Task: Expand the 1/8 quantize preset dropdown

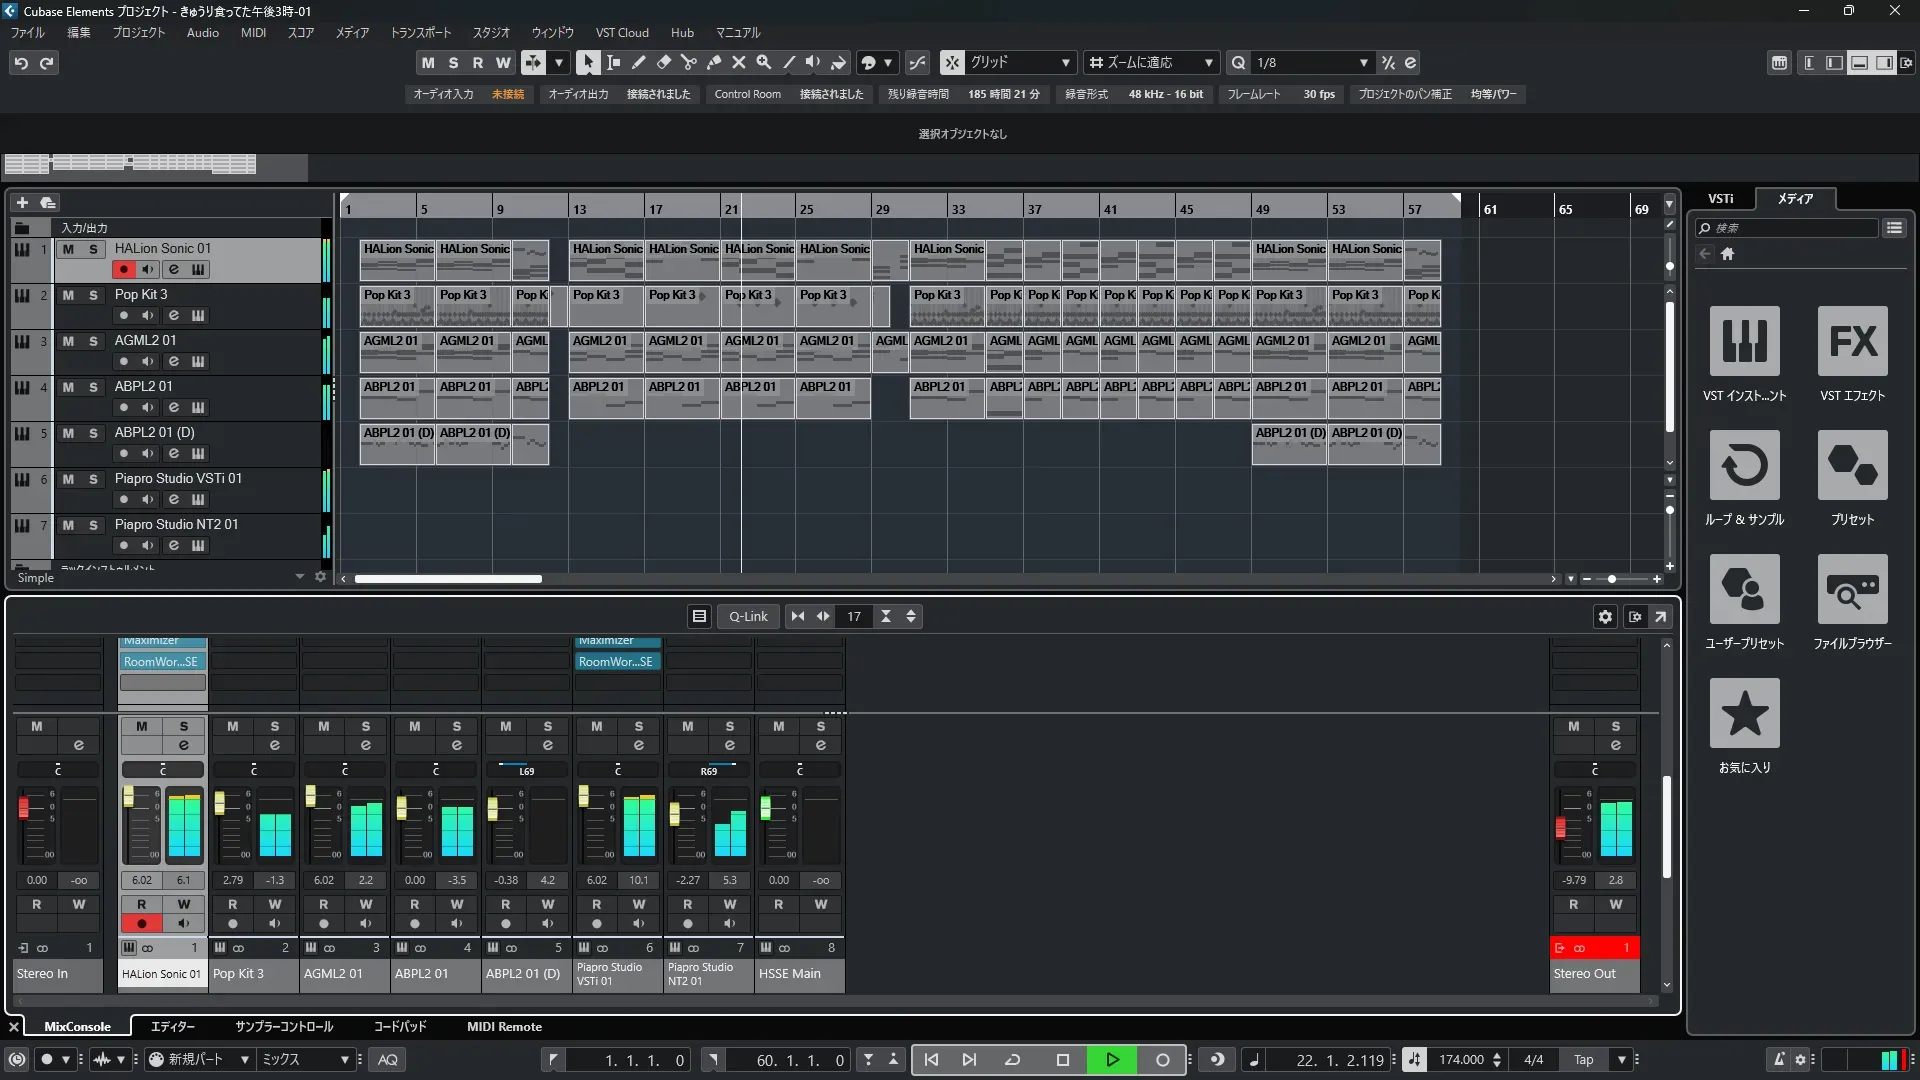Action: pyautogui.click(x=1363, y=62)
